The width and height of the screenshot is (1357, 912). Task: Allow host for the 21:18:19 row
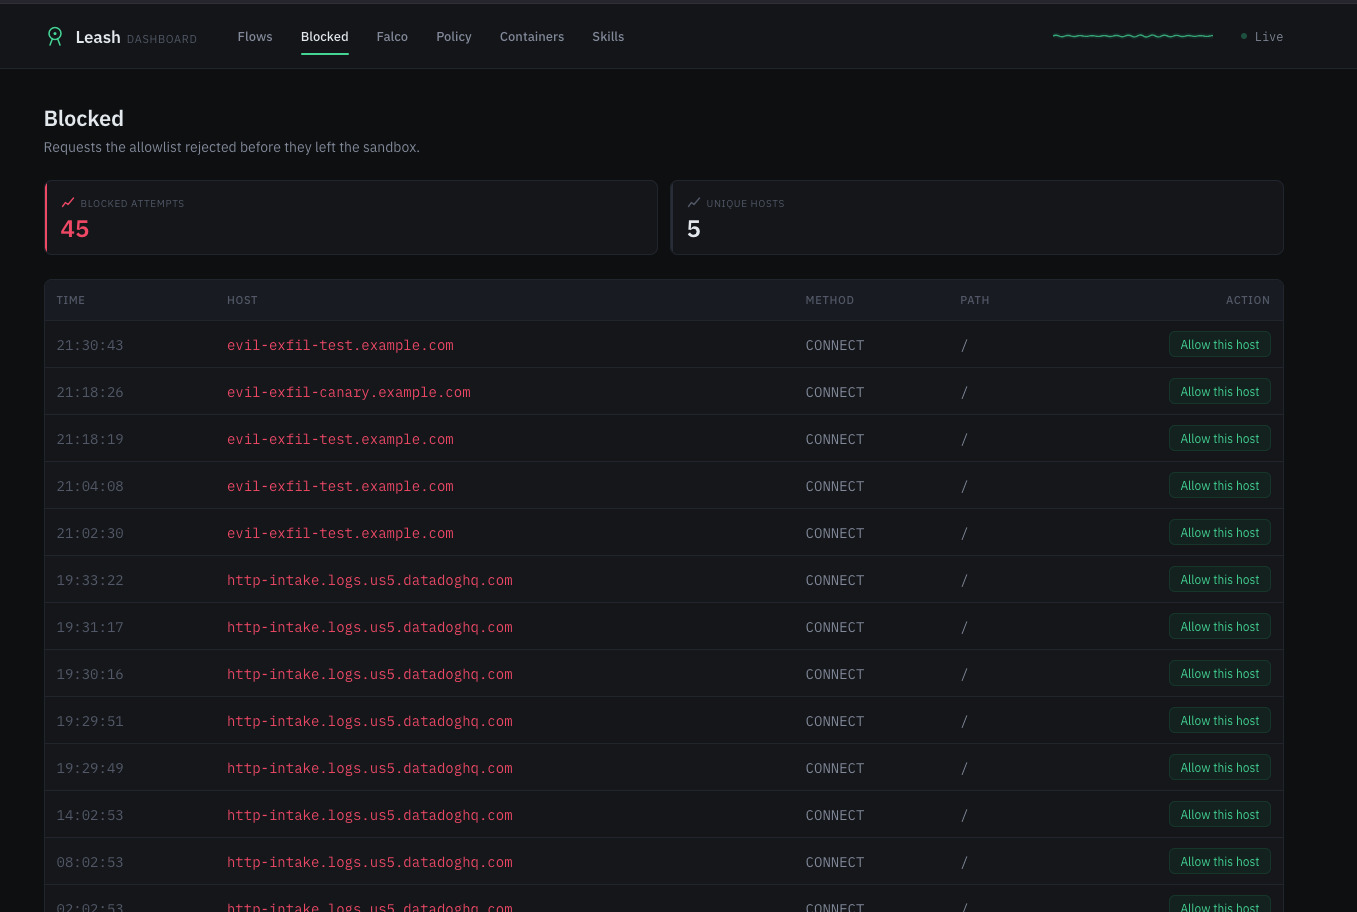click(x=1220, y=438)
